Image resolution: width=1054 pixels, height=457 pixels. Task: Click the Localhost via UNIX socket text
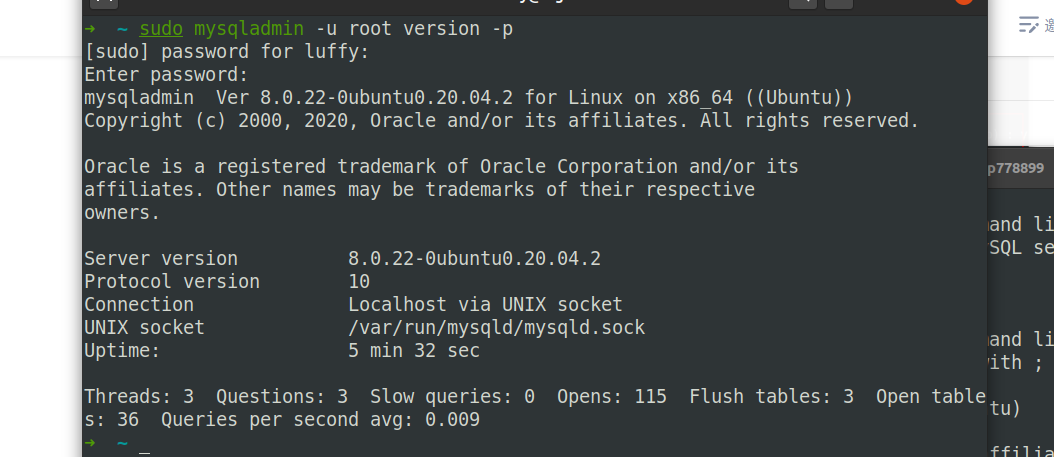pos(485,305)
